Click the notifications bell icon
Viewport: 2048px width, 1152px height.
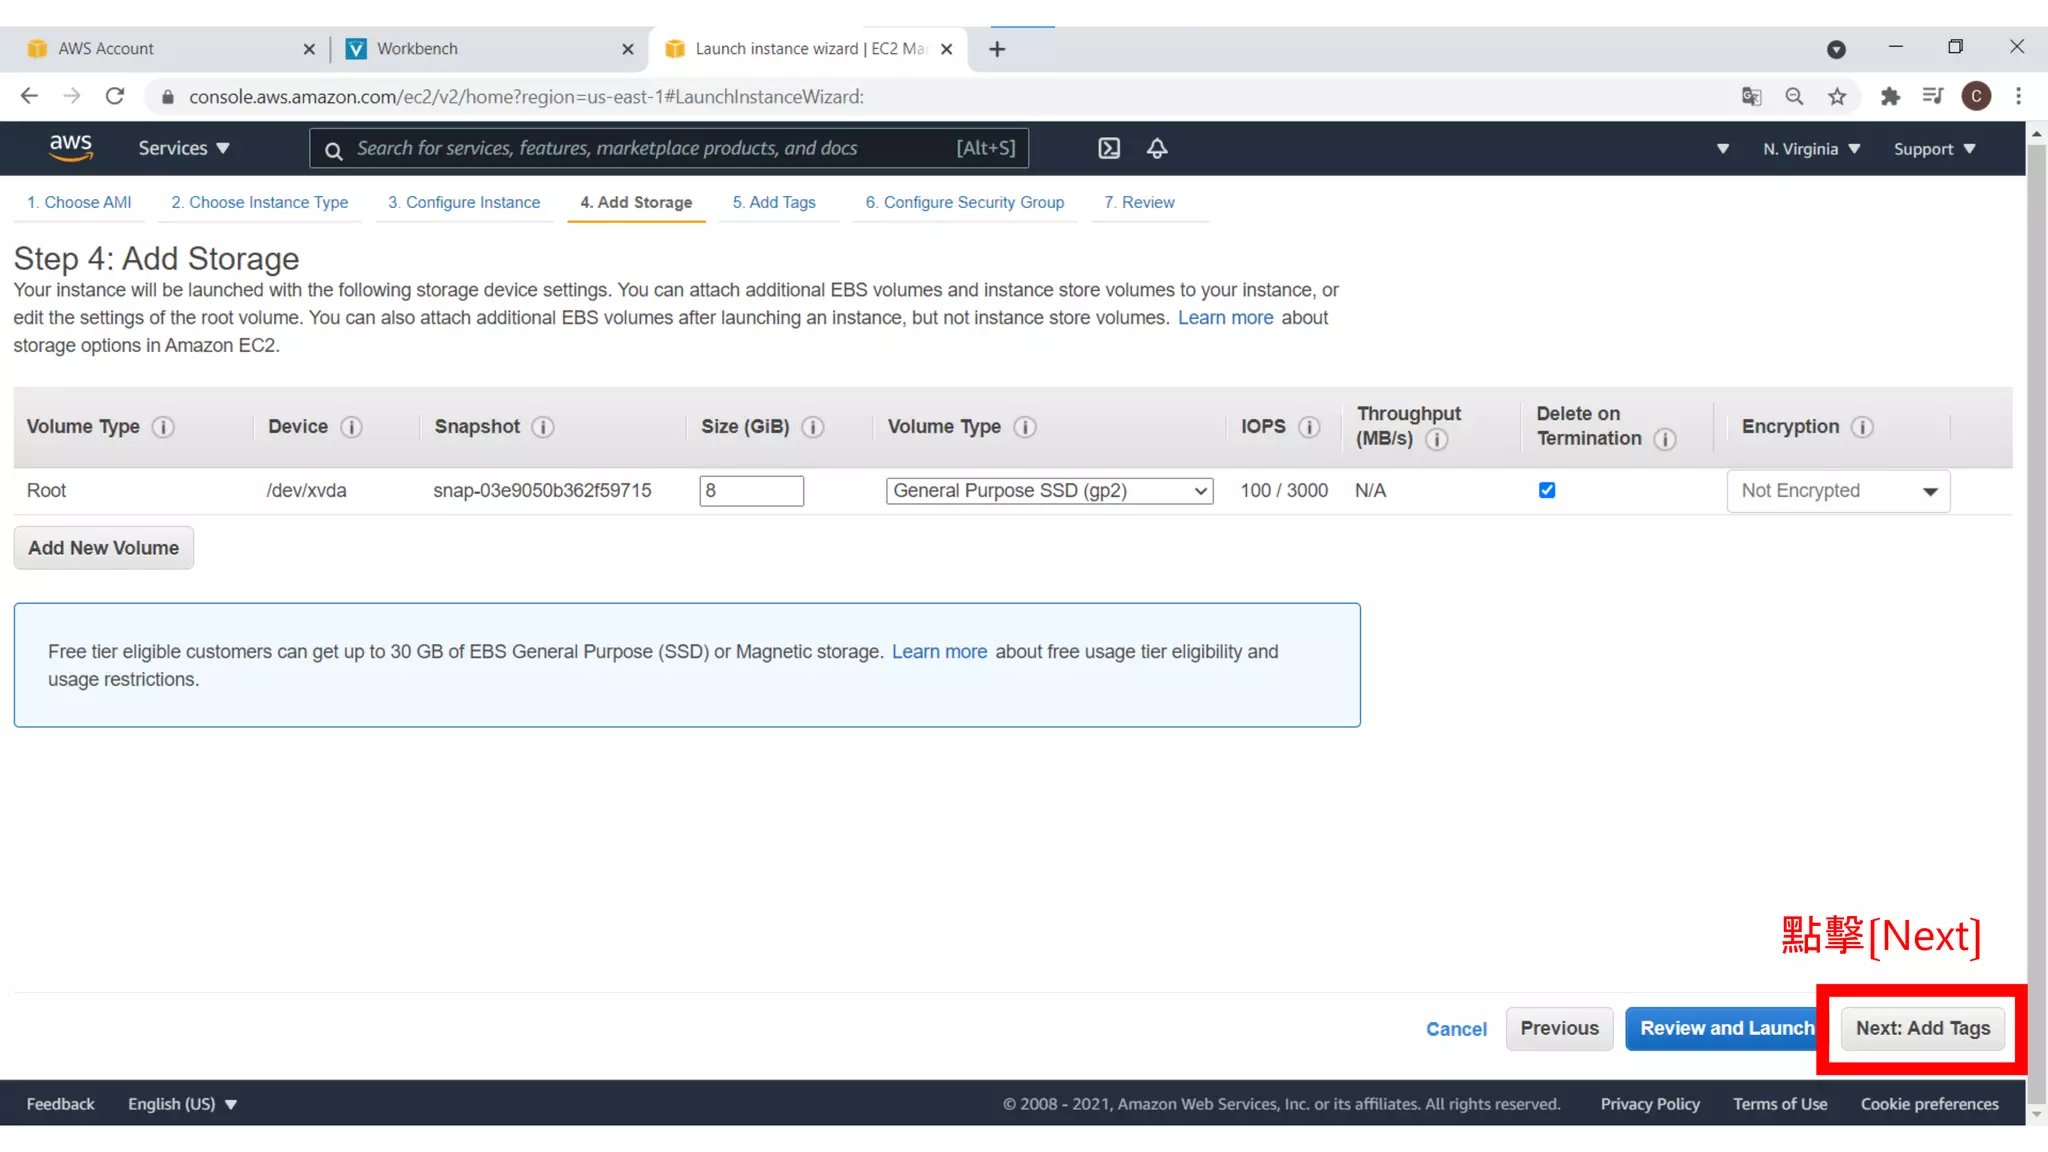[x=1157, y=148]
